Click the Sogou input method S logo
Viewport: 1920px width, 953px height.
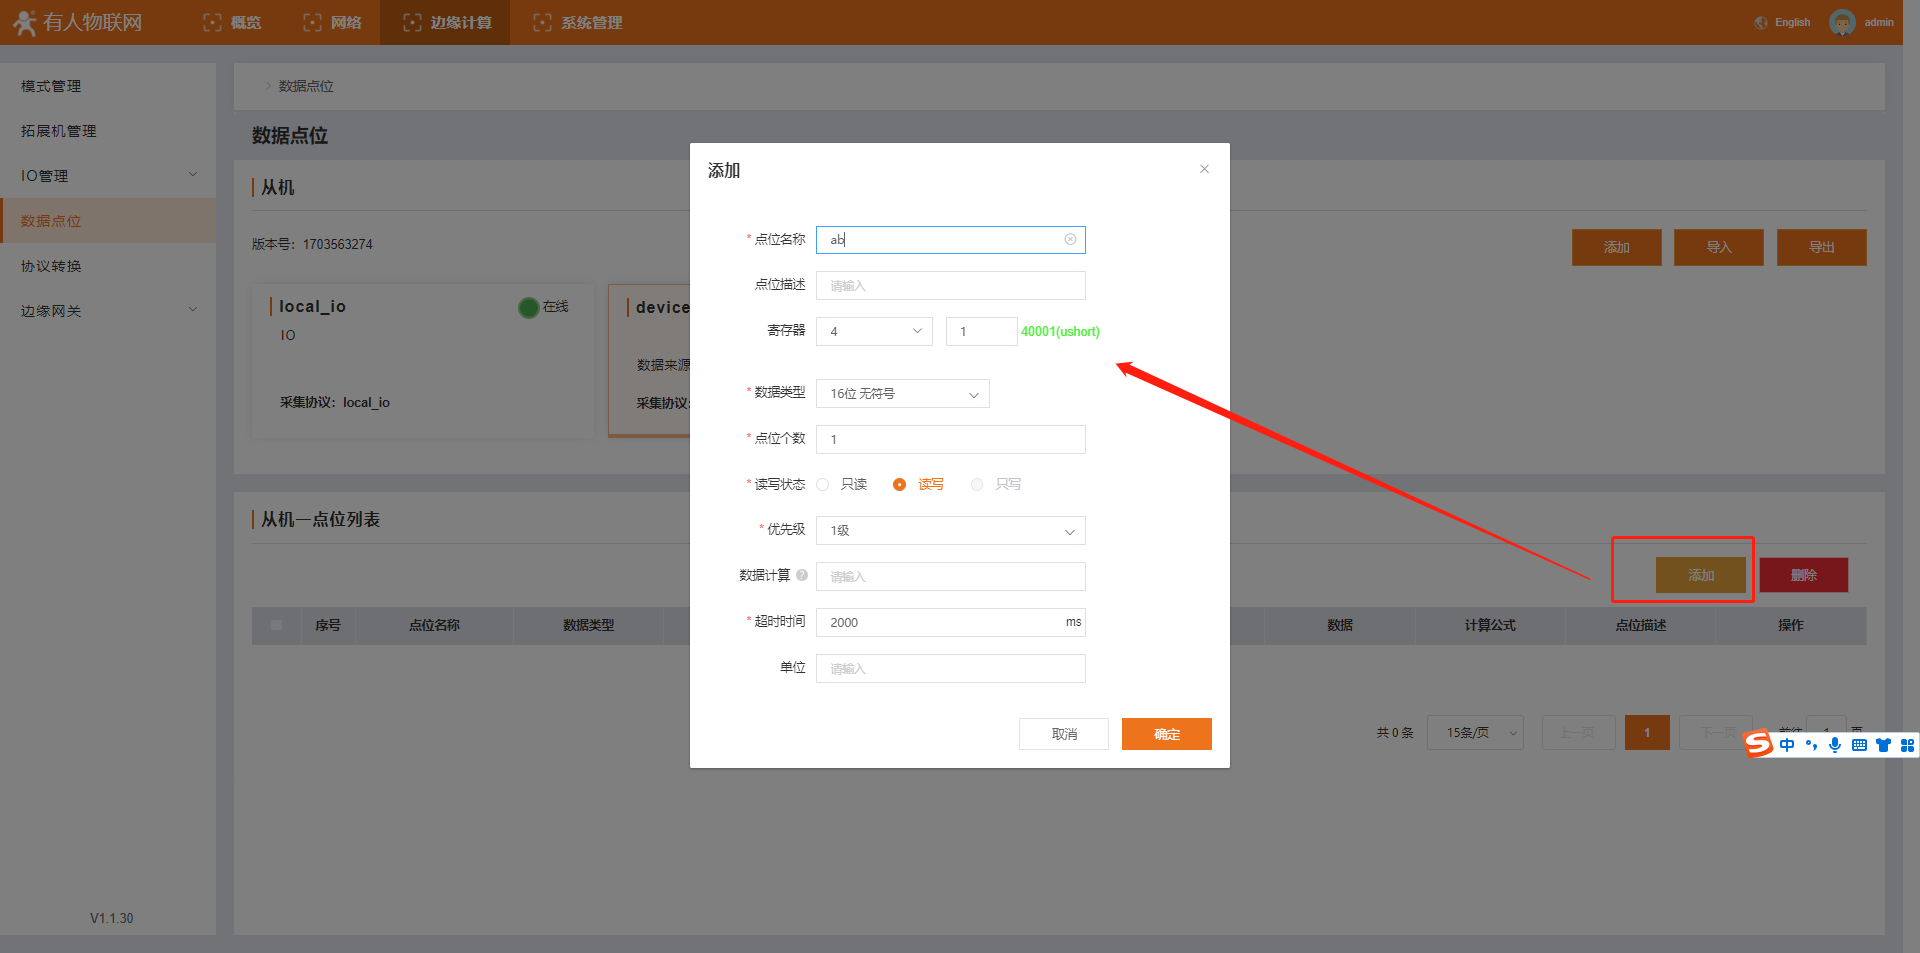pyautogui.click(x=1758, y=744)
